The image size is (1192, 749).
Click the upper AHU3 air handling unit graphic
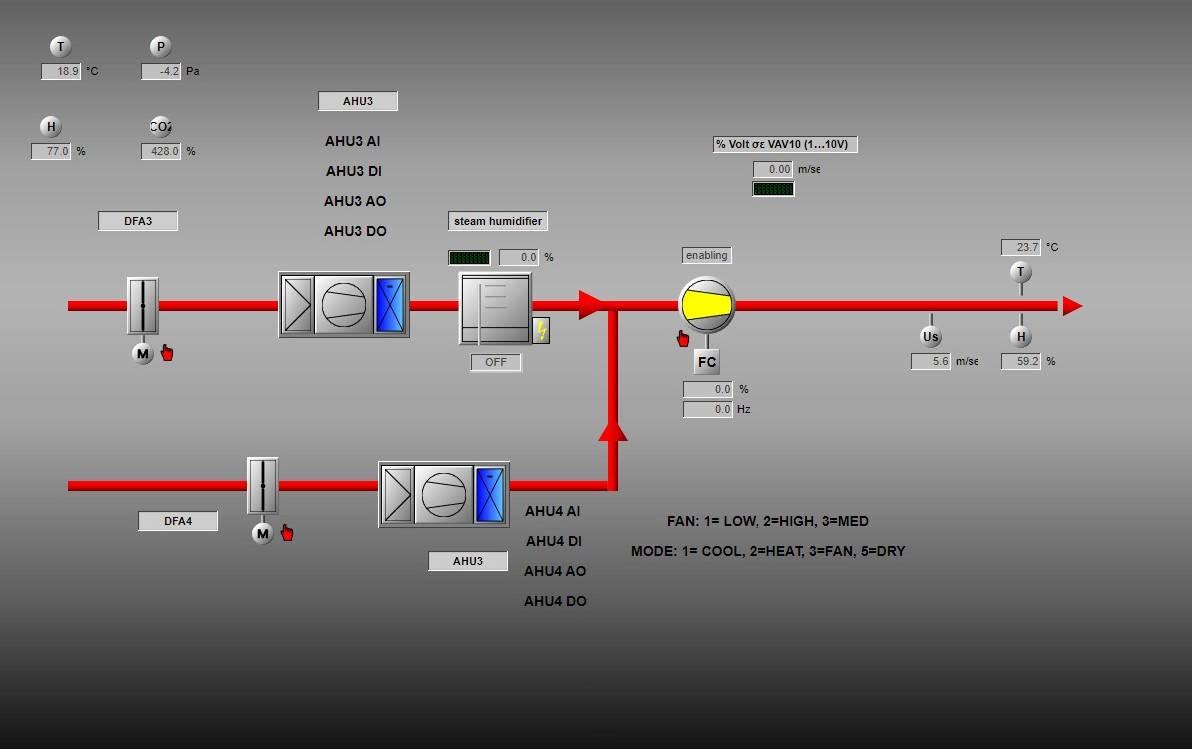pyautogui.click(x=344, y=304)
